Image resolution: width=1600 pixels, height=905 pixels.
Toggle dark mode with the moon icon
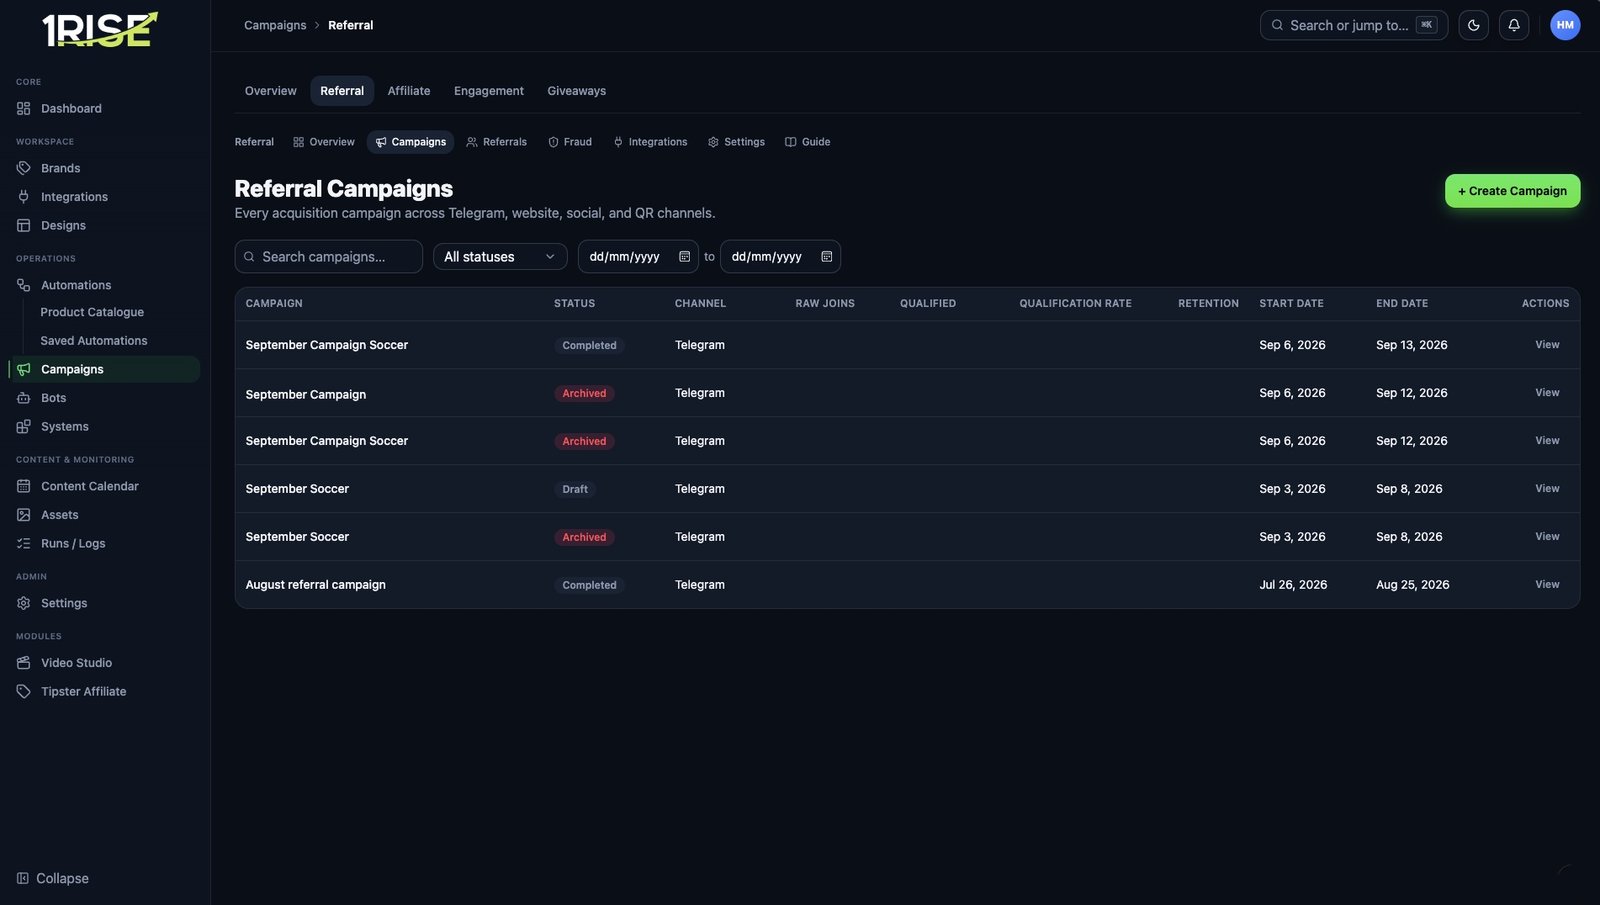1473,25
